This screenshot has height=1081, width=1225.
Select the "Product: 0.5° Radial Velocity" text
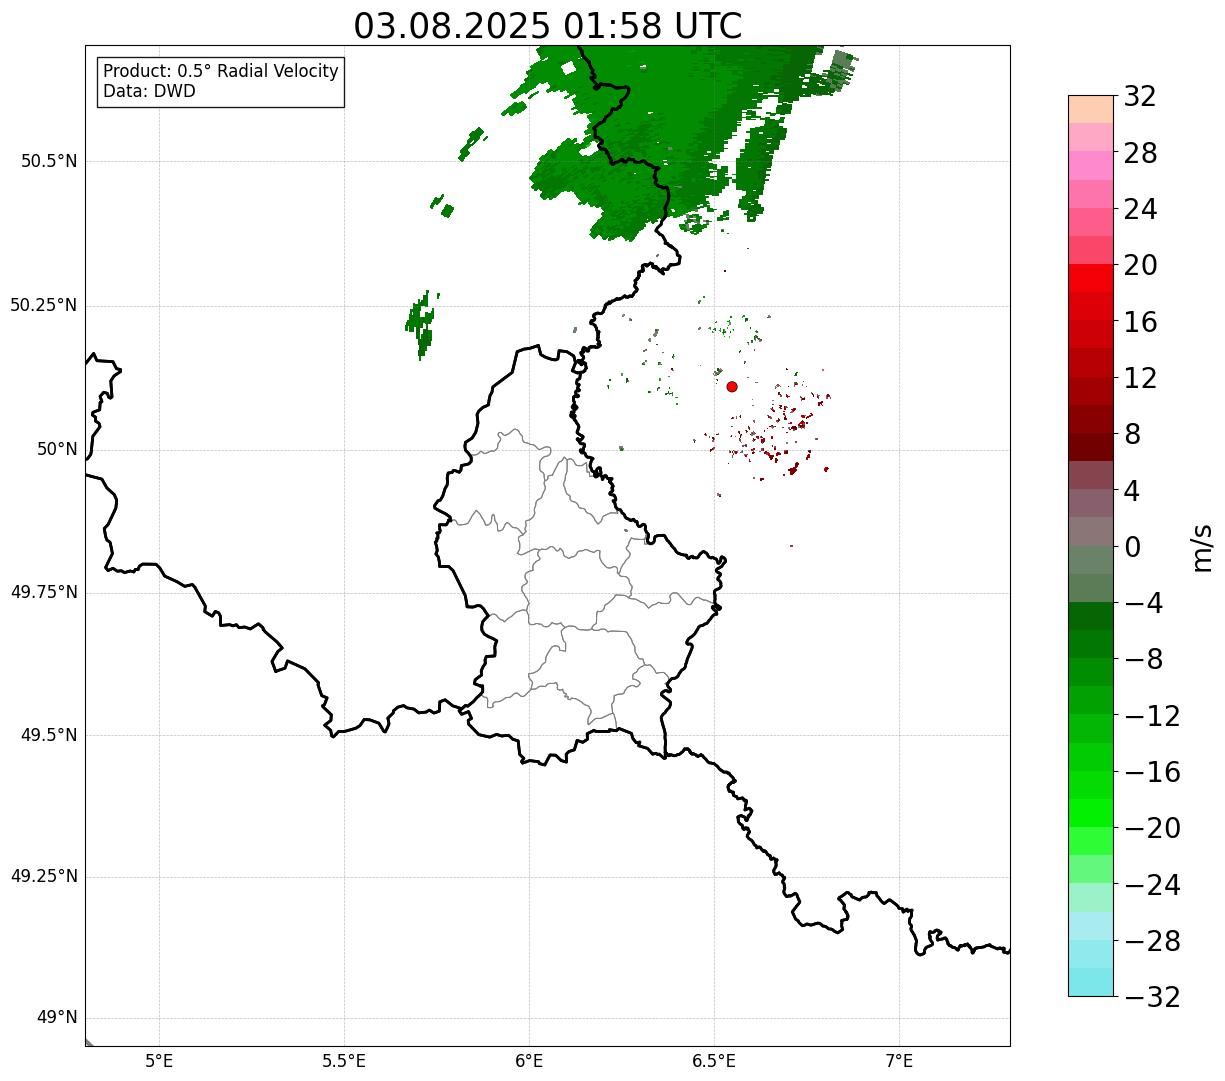pos(221,72)
